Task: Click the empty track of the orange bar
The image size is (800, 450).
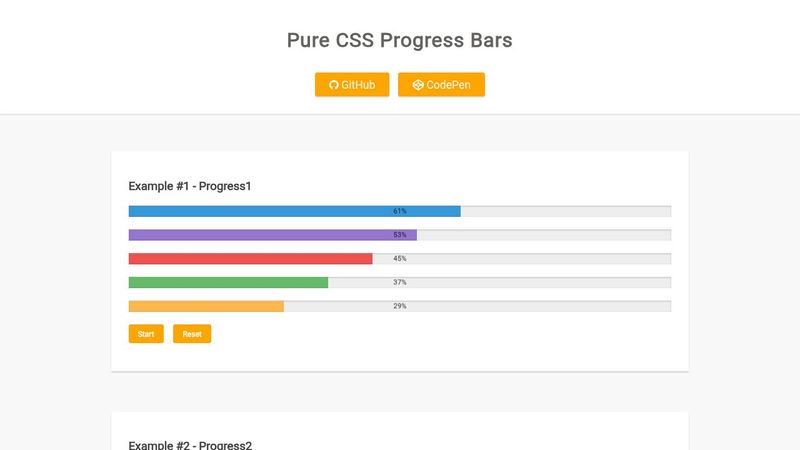Action: (540, 306)
